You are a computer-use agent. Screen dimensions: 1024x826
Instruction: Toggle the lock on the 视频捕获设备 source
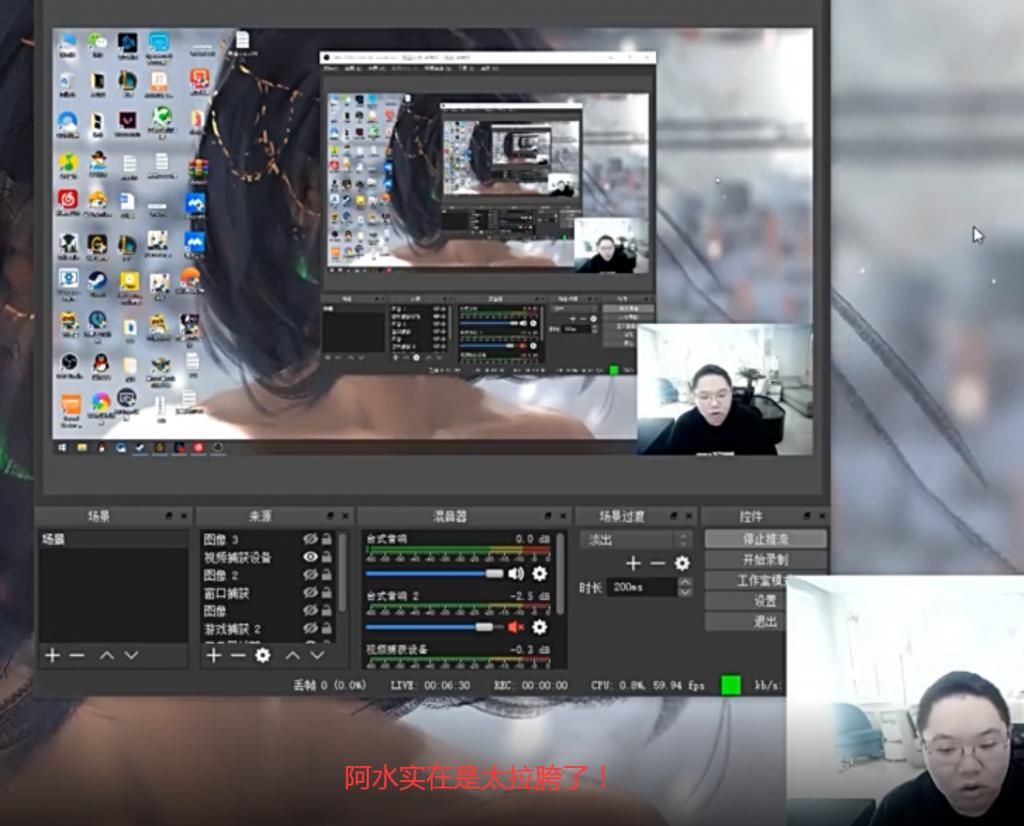point(327,556)
